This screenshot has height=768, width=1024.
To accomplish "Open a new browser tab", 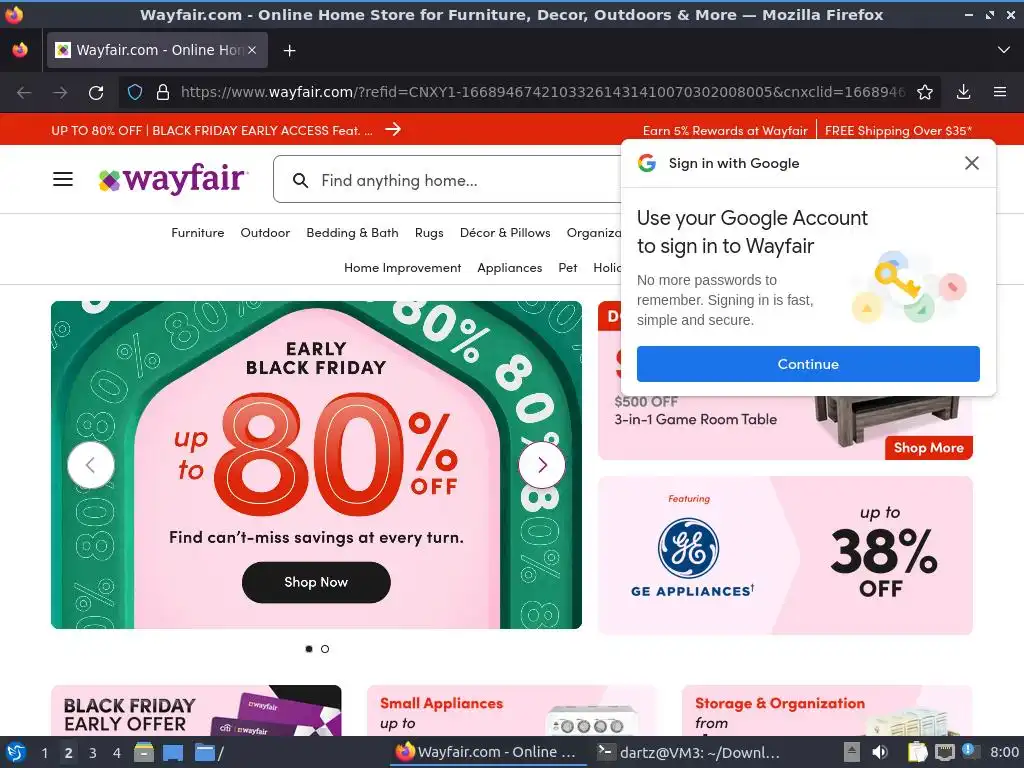I will (289, 50).
